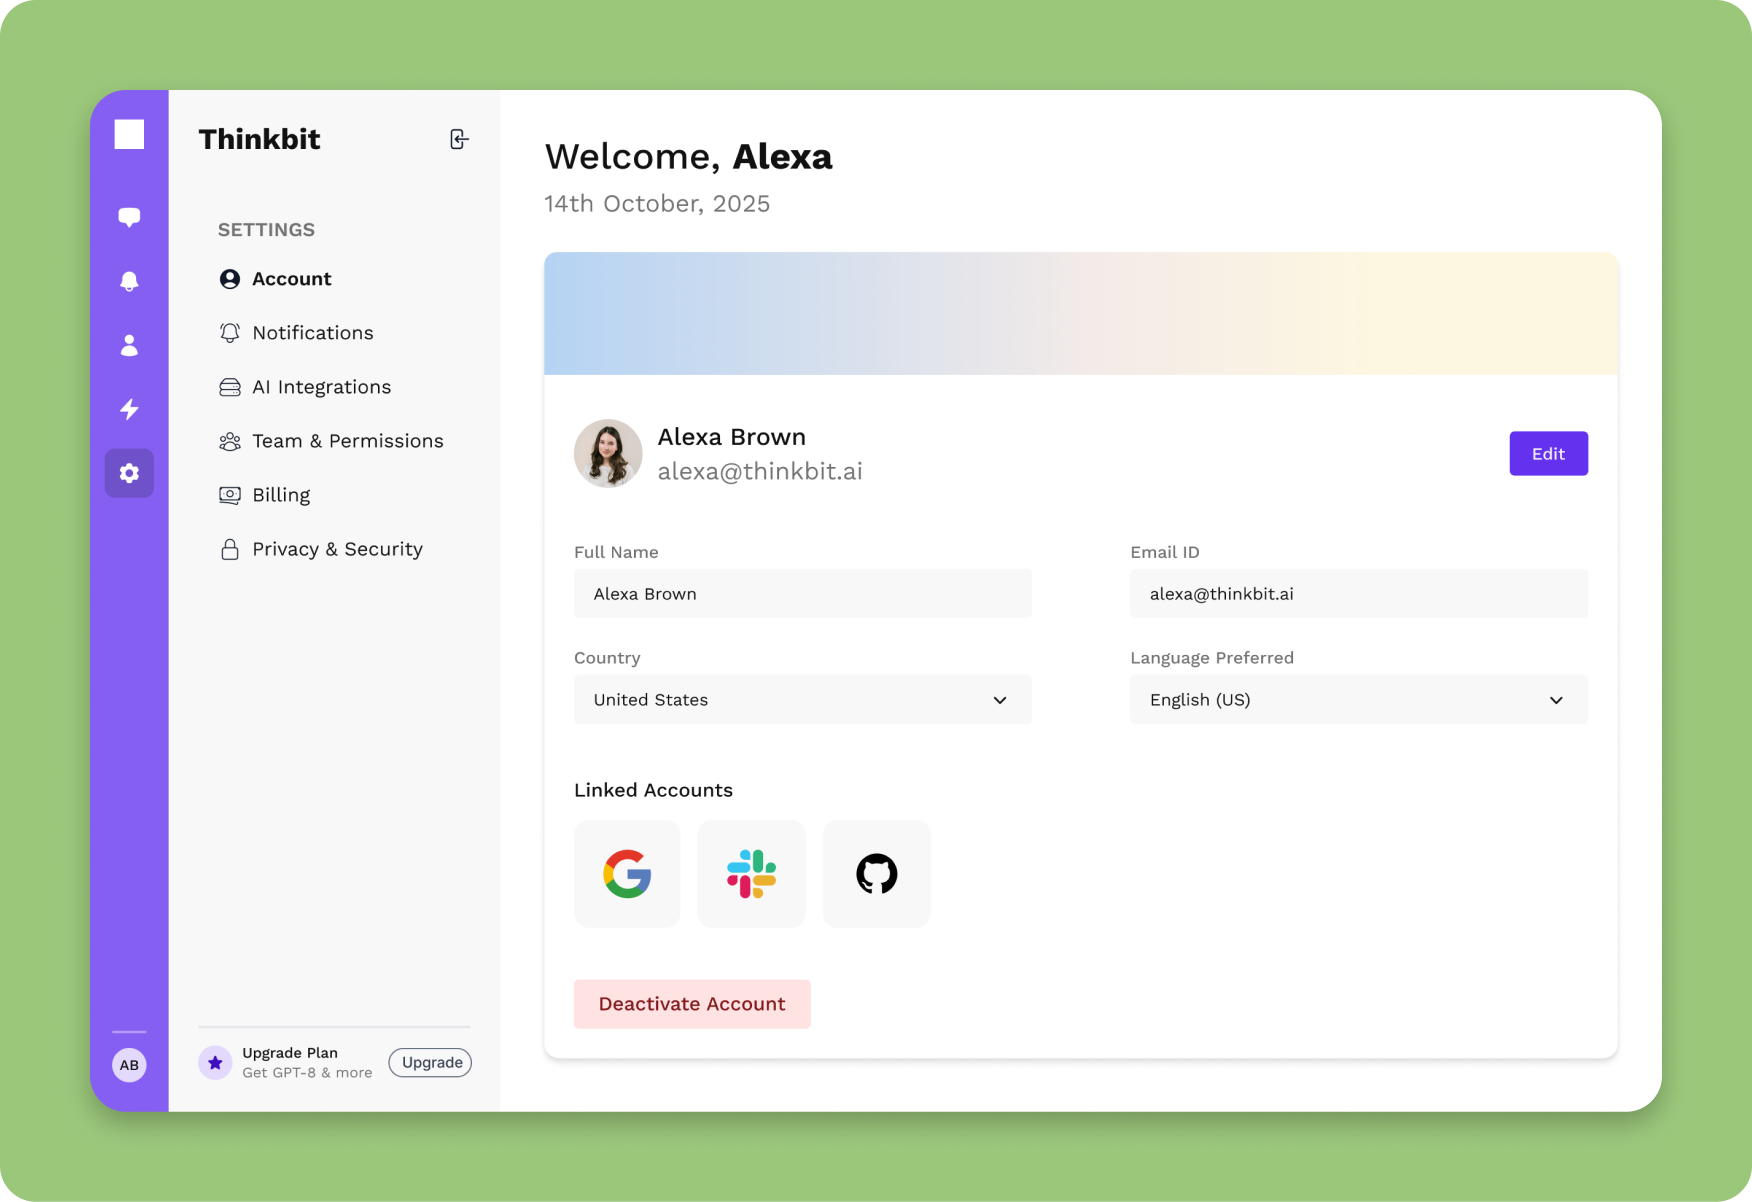
Task: Click the Google linked account icon
Action: (626, 873)
